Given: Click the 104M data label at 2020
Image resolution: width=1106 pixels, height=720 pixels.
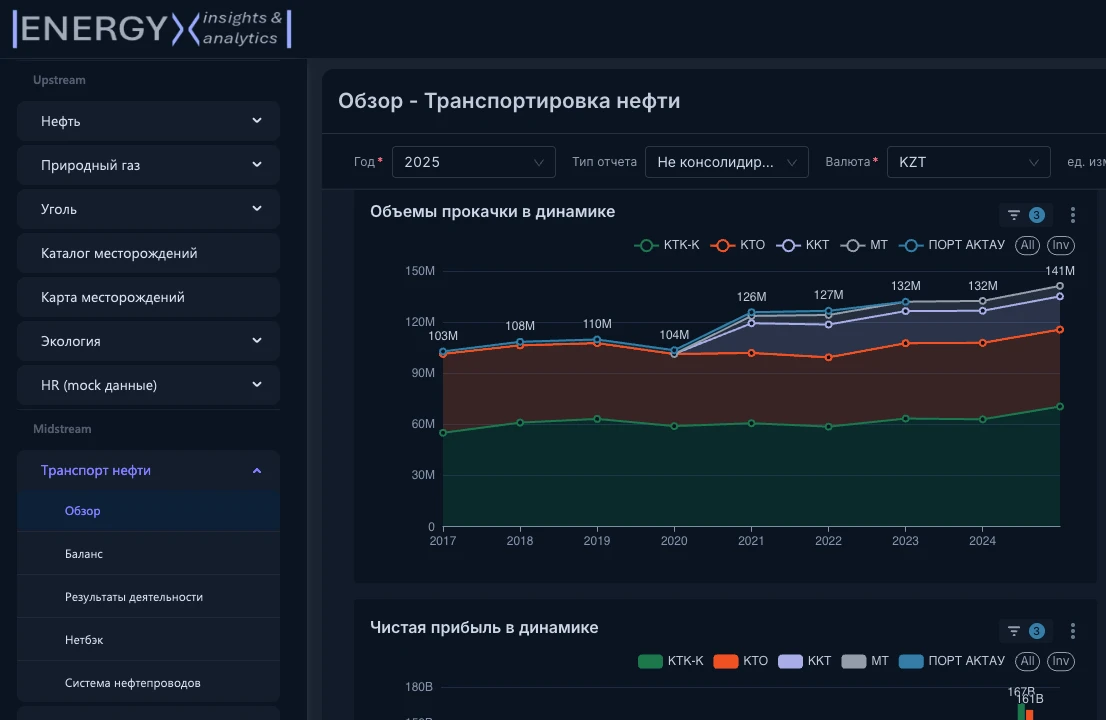Looking at the screenshot, I should (674, 335).
